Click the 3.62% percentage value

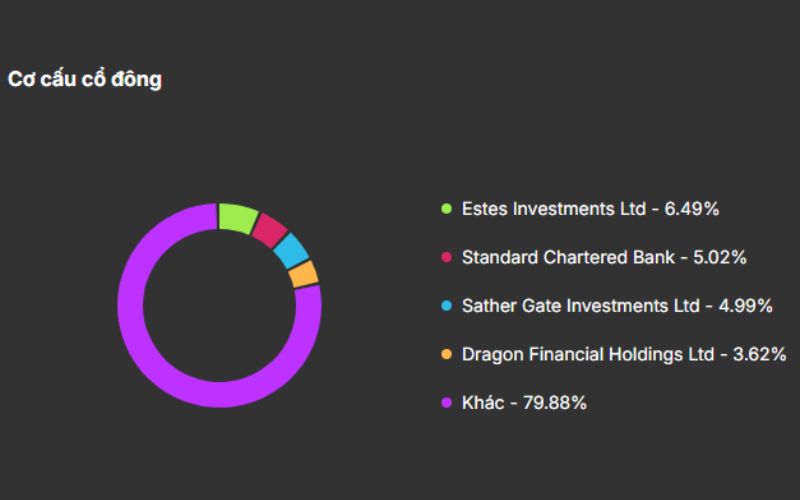759,355
